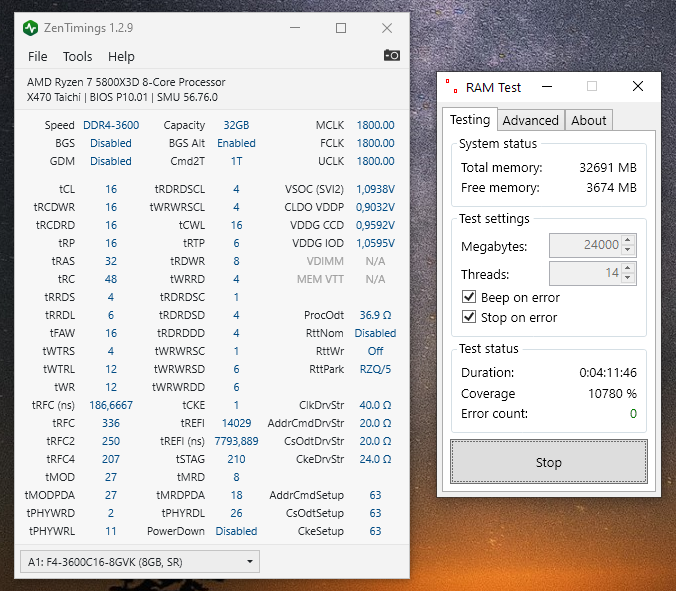
Task: Decrease Threads with the down stepper arrow
Action: click(x=628, y=278)
